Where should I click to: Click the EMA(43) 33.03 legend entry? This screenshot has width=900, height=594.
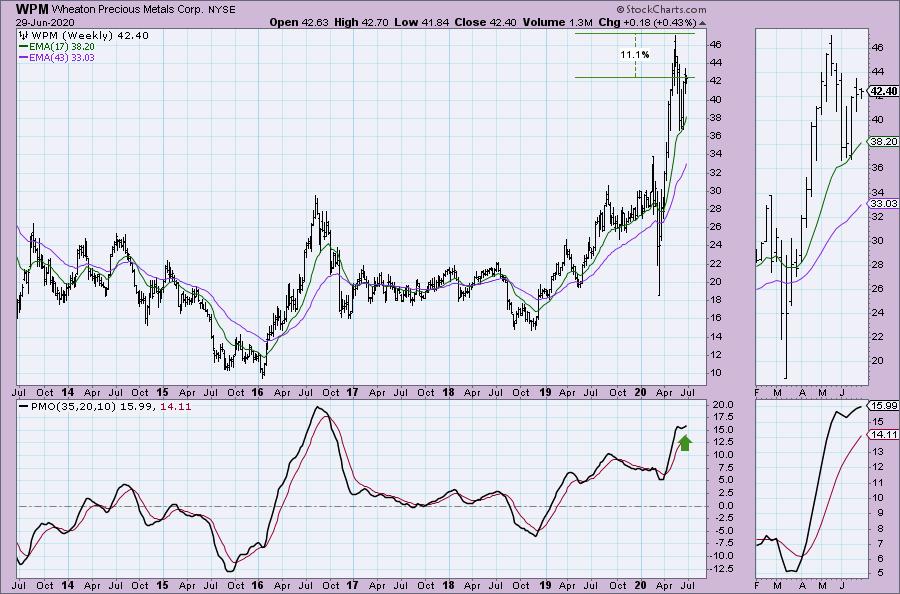(57, 57)
